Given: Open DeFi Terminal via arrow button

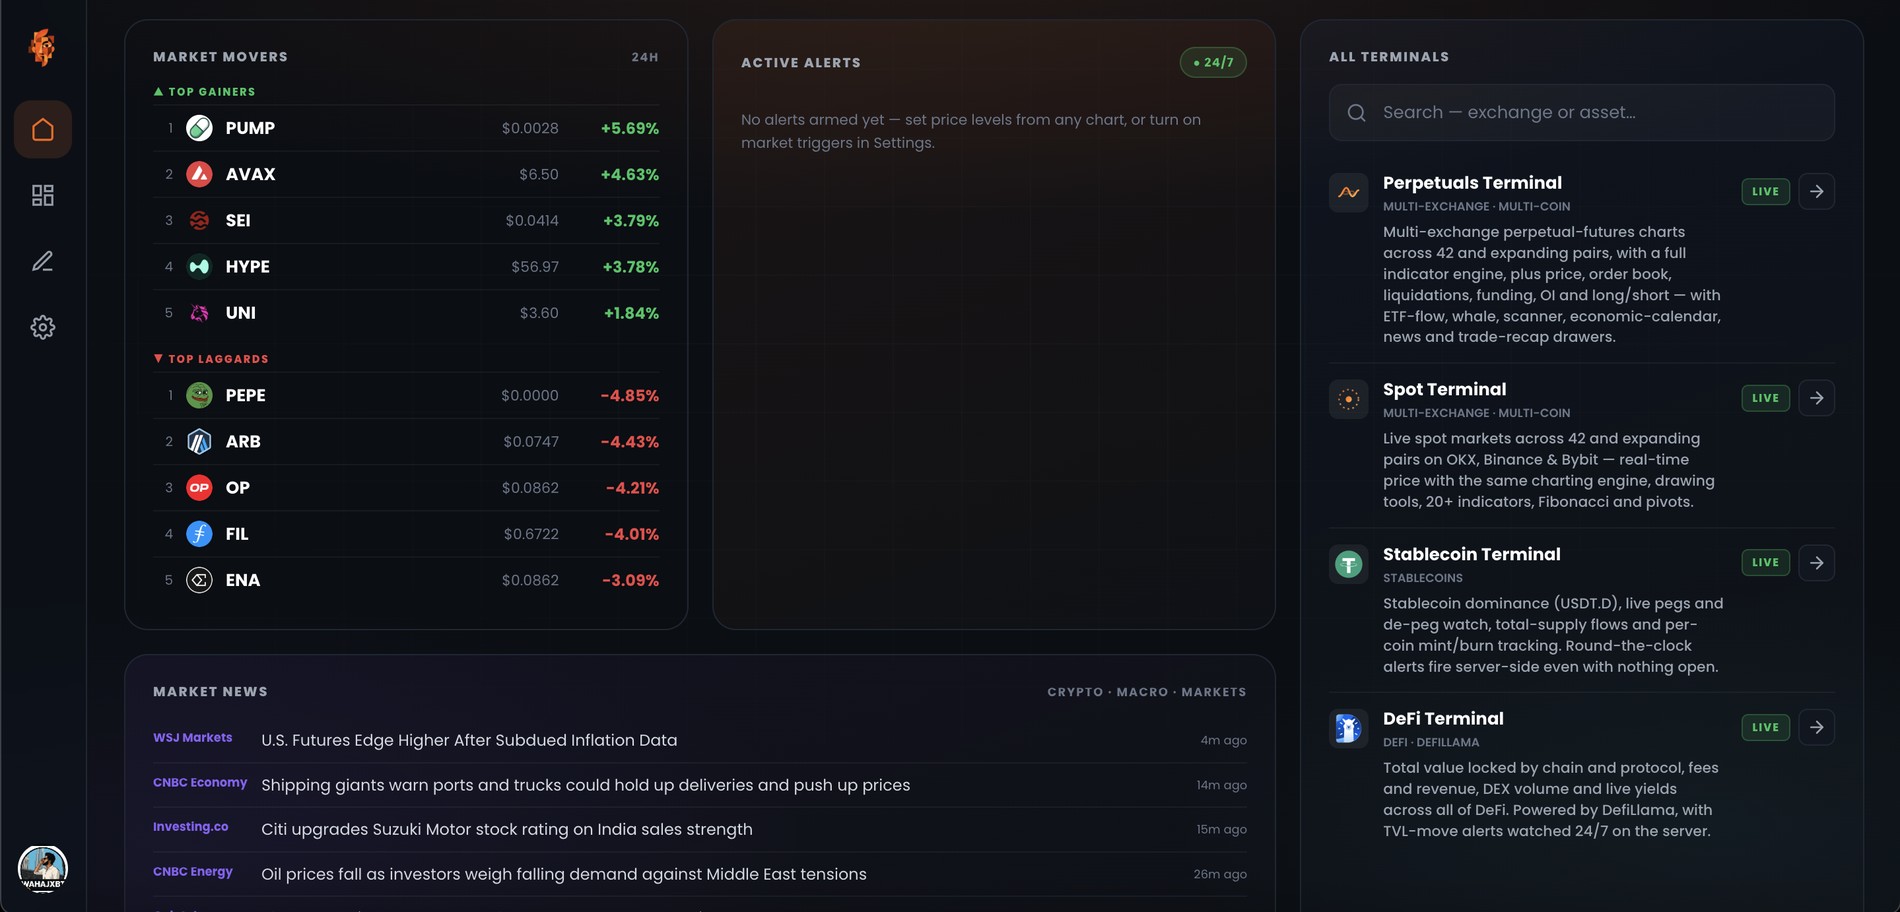Looking at the screenshot, I should coord(1817,727).
